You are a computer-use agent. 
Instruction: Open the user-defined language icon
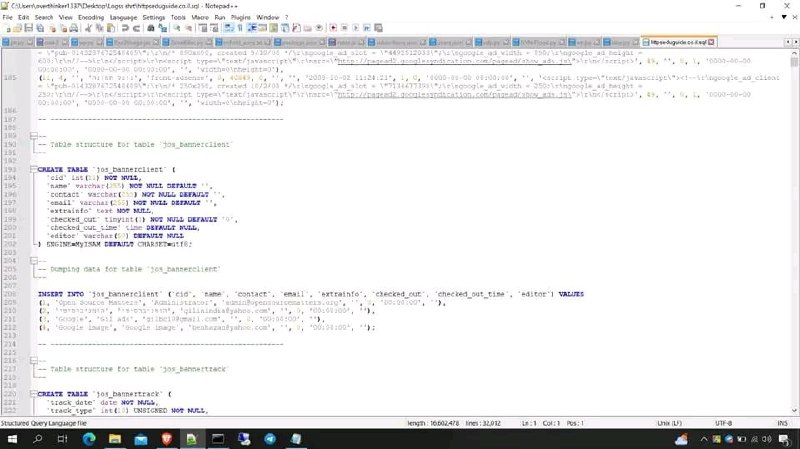(x=262, y=28)
